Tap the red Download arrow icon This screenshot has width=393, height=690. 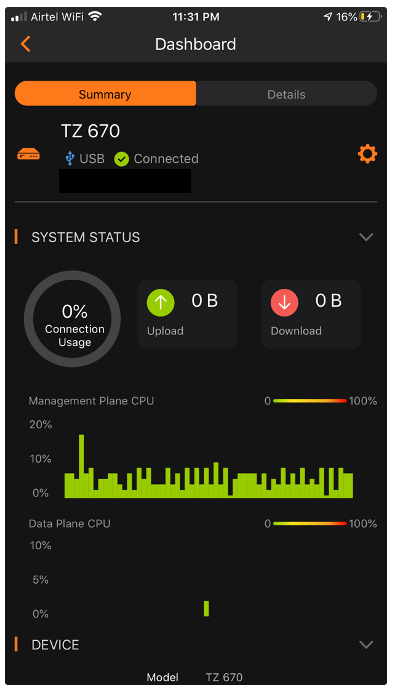pos(284,303)
